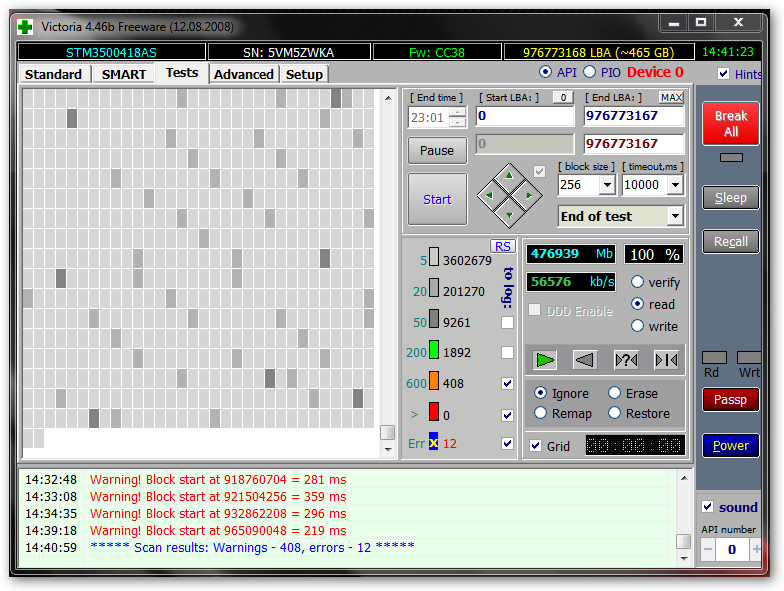Open the block size dropdown

[x=607, y=185]
